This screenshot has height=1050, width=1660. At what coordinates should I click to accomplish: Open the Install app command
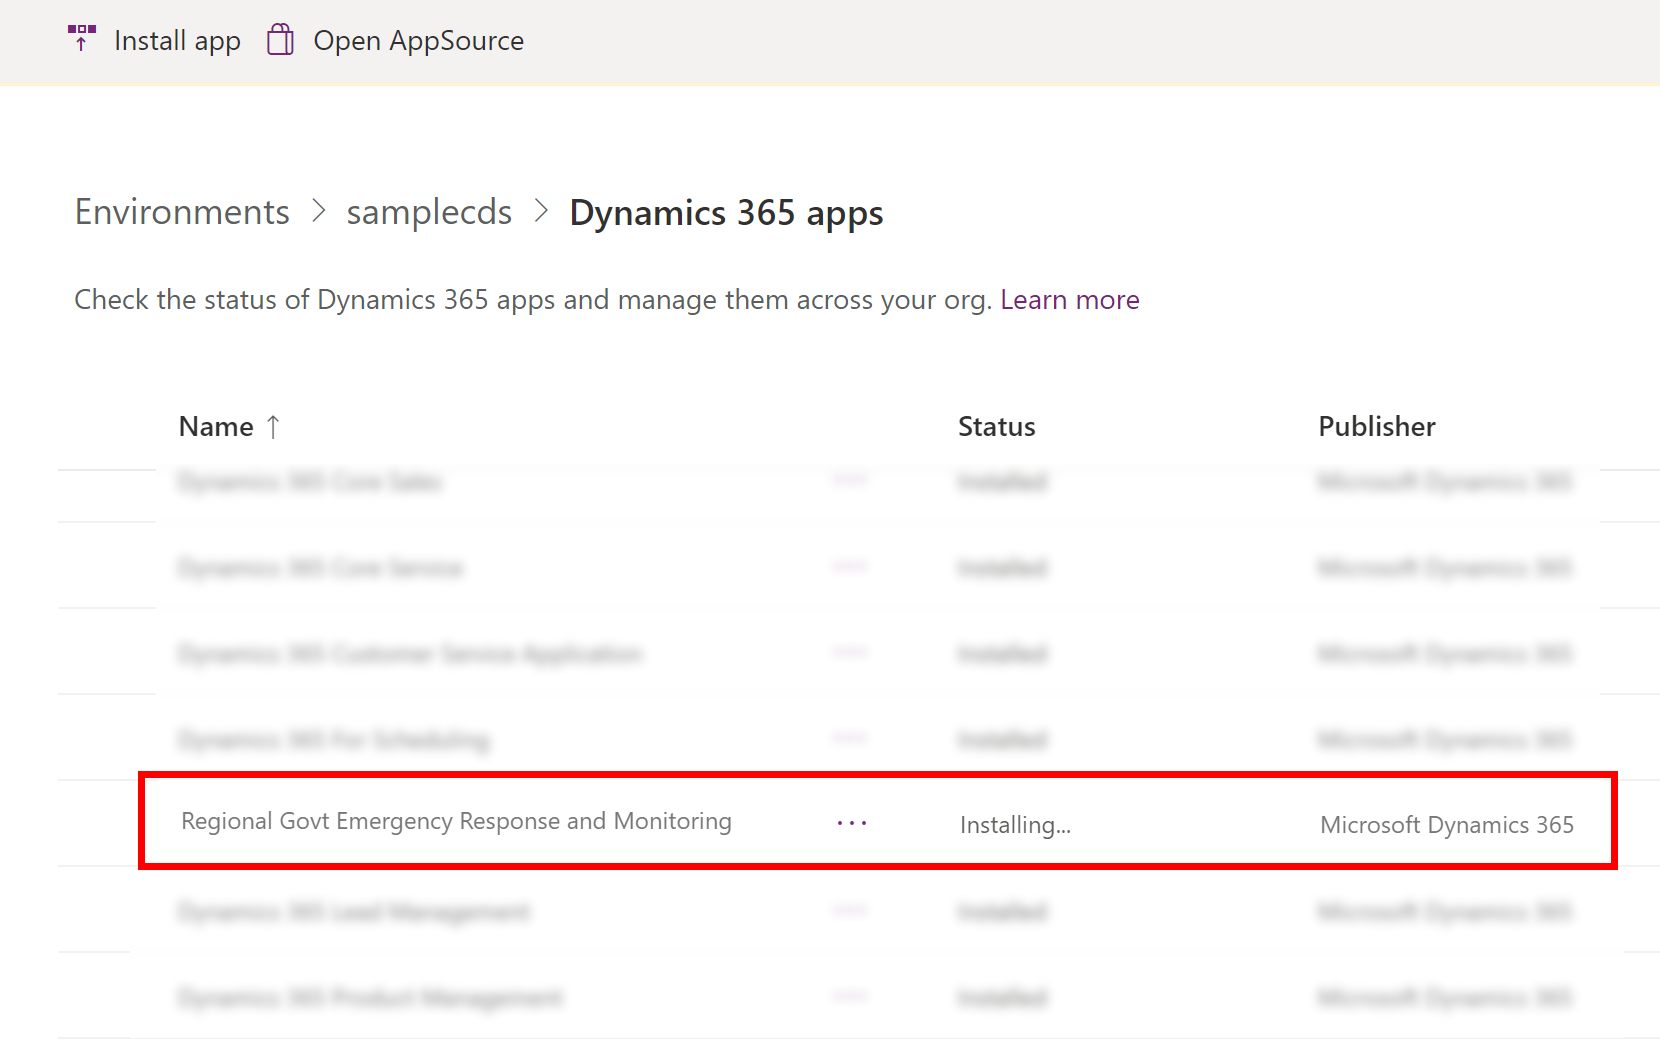[154, 40]
